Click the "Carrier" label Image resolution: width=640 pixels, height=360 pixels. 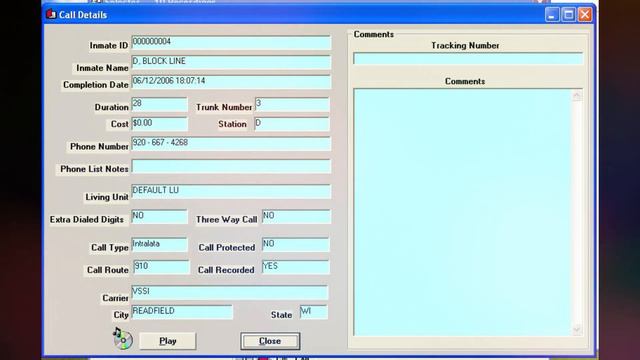pos(115,298)
